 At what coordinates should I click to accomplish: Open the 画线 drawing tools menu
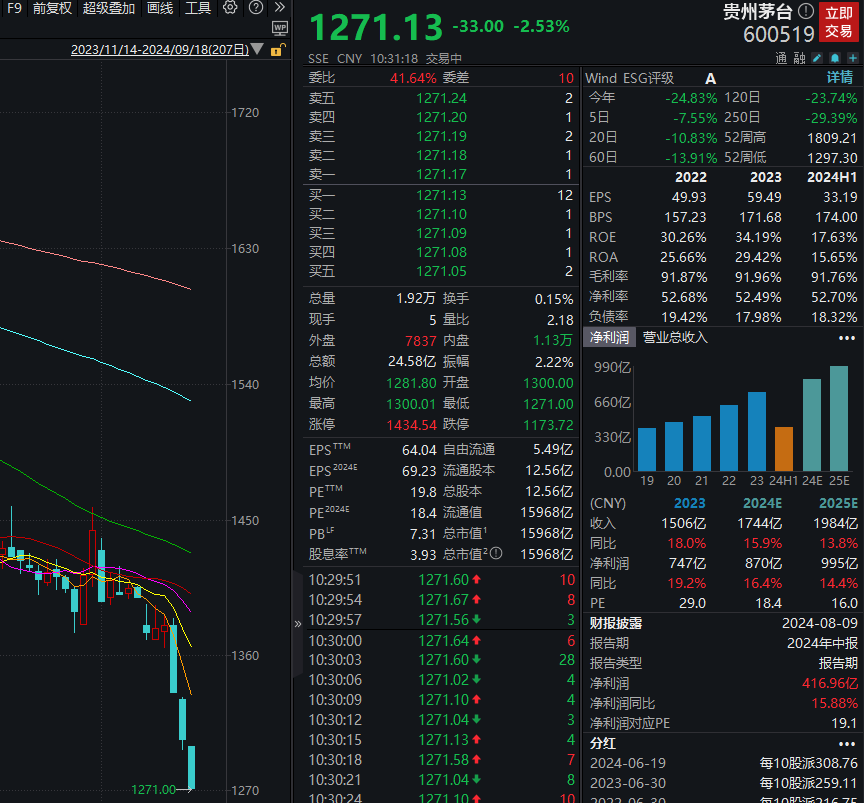pyautogui.click(x=160, y=8)
